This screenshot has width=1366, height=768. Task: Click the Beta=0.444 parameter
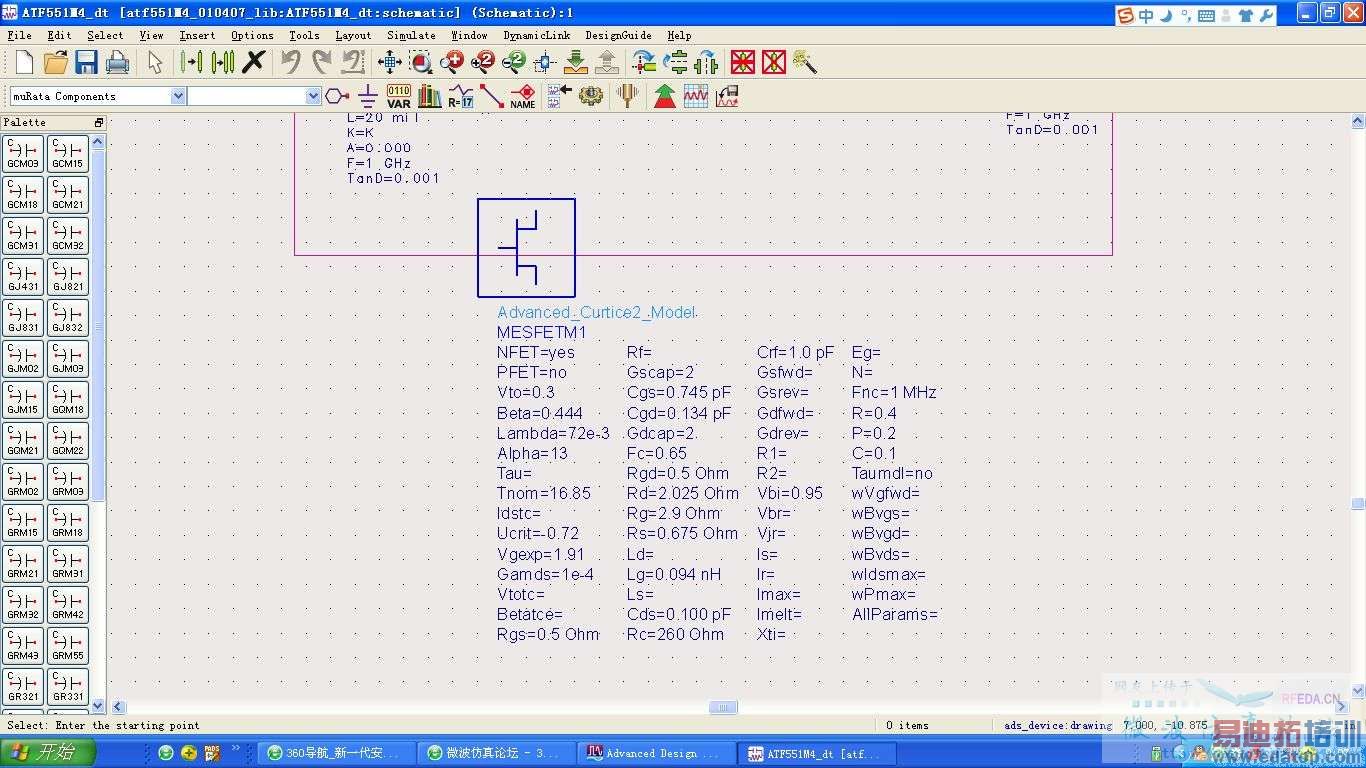(539, 413)
